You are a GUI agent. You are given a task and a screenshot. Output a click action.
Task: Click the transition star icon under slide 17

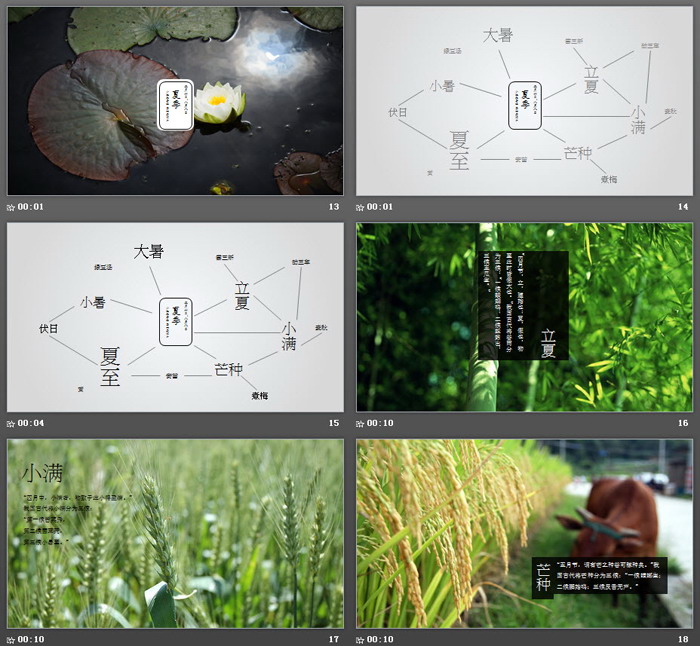11,639
